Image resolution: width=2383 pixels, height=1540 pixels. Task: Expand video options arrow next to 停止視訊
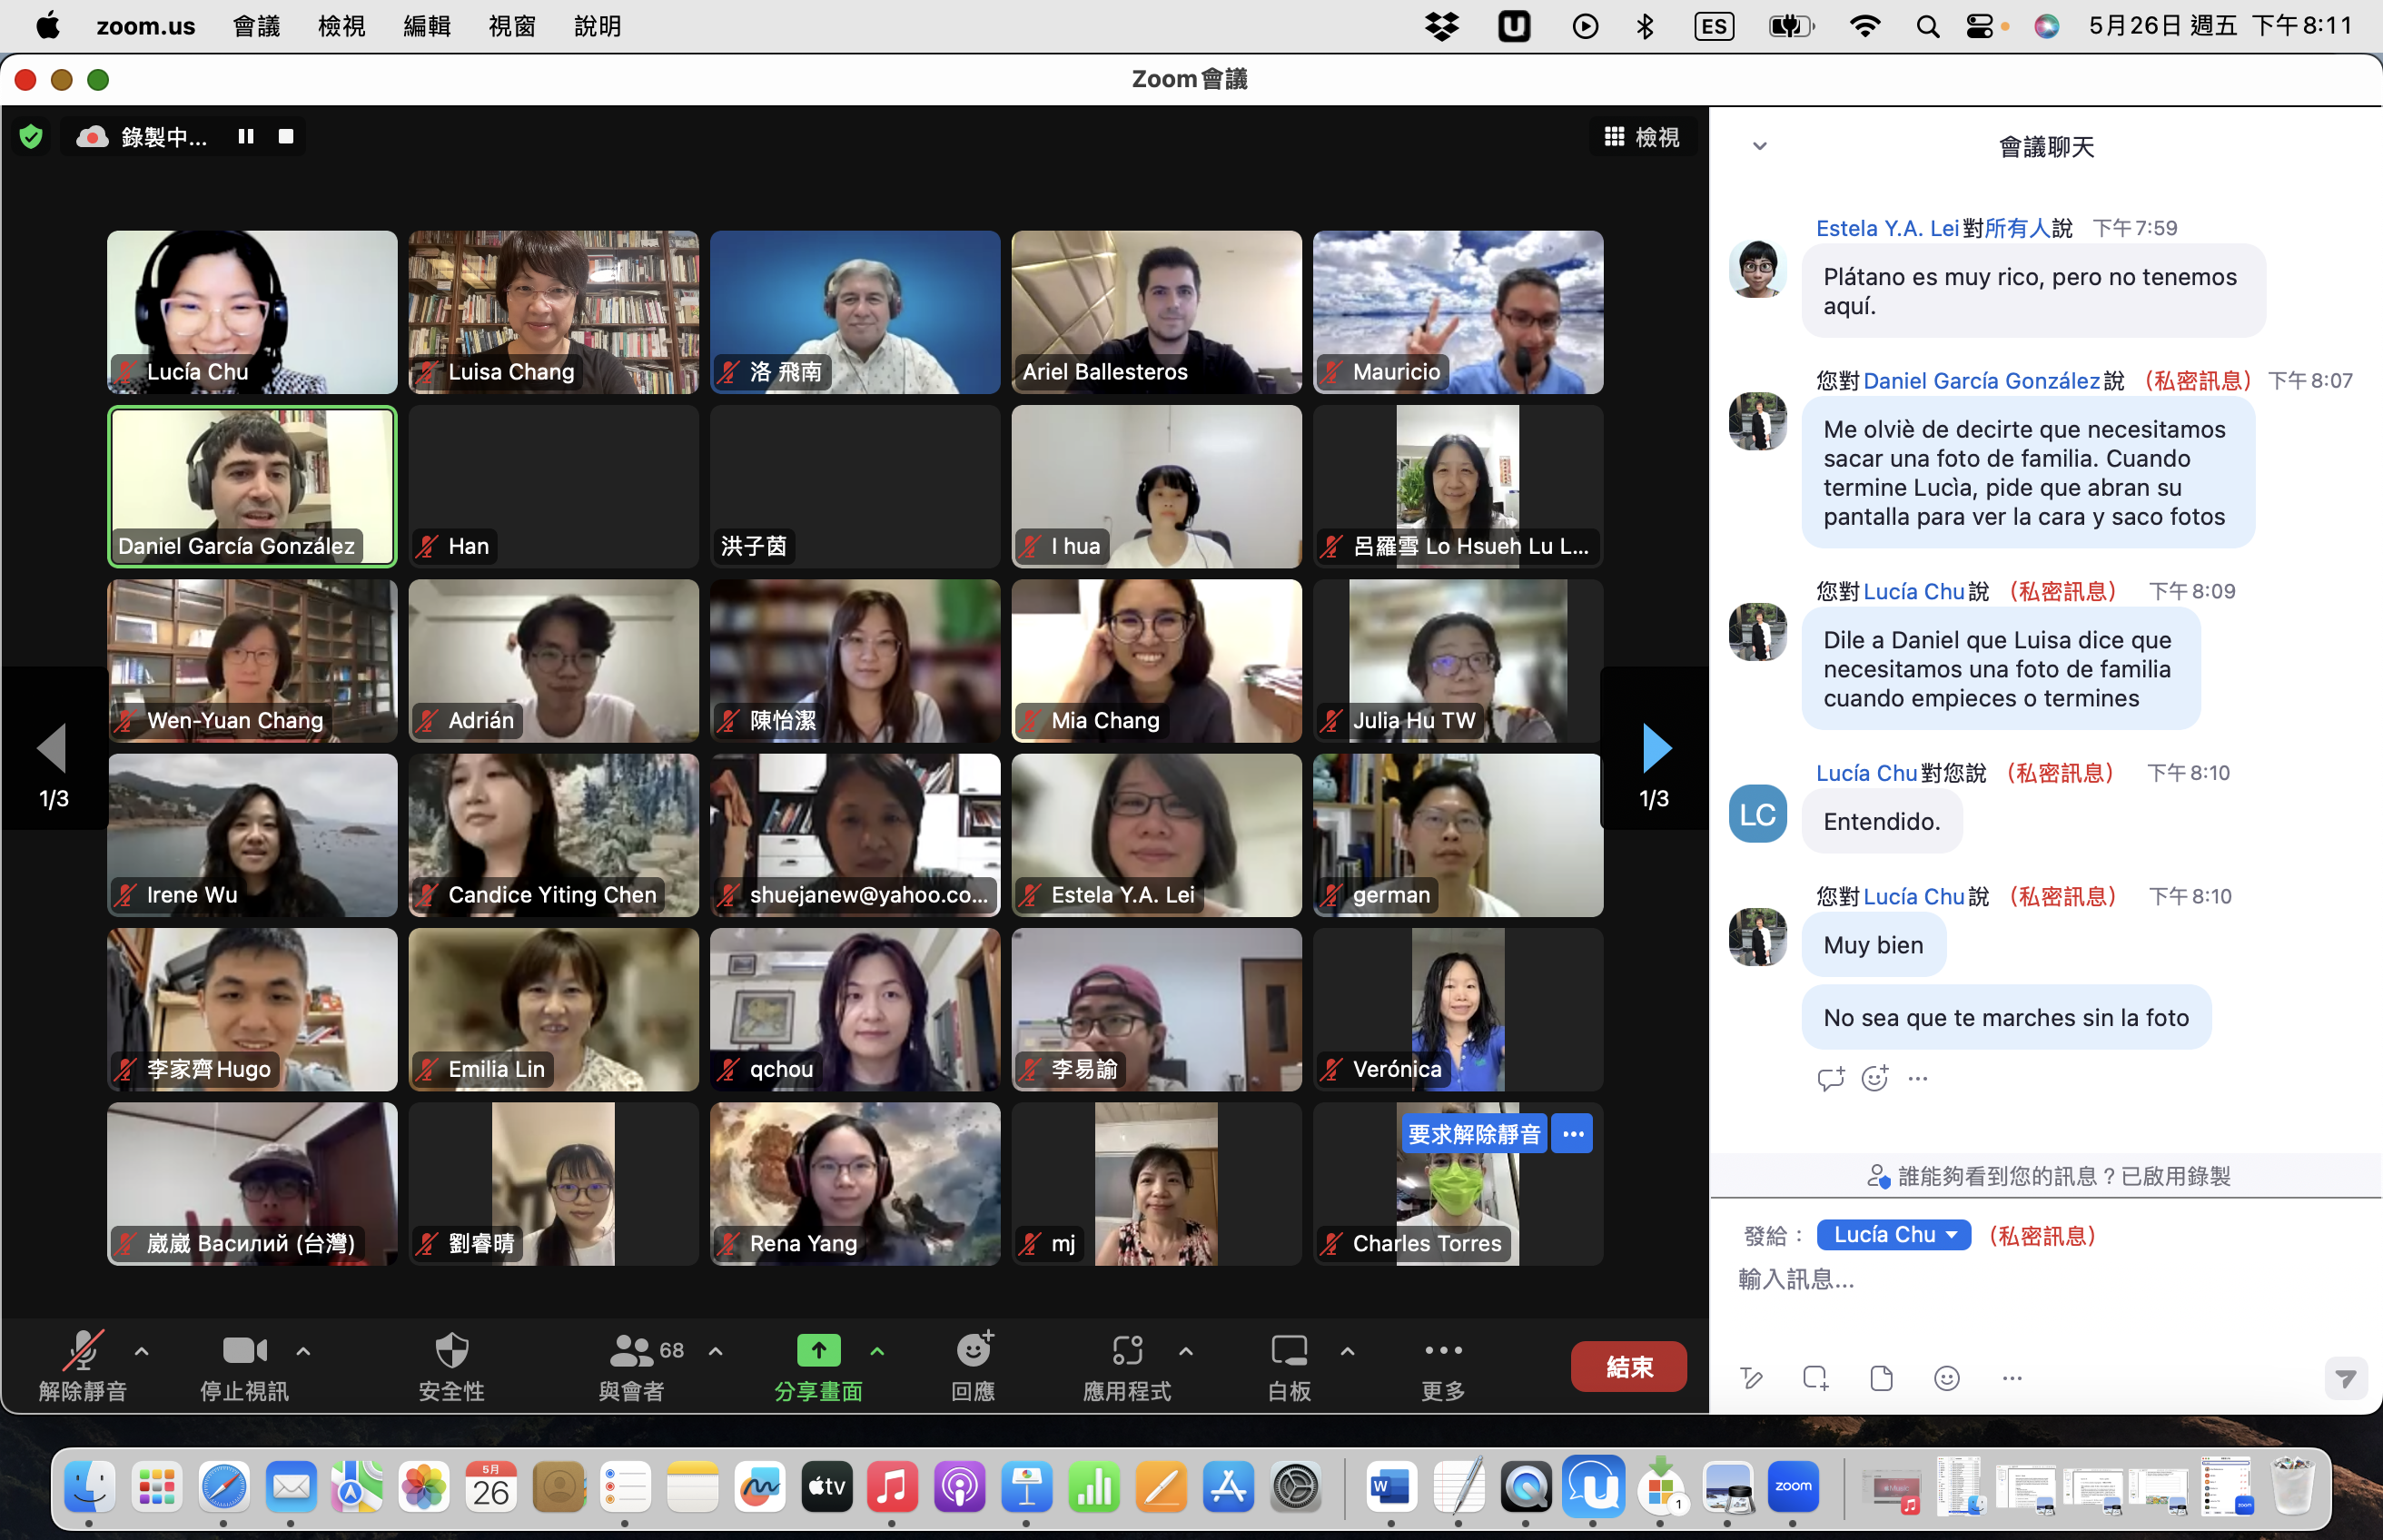(303, 1352)
